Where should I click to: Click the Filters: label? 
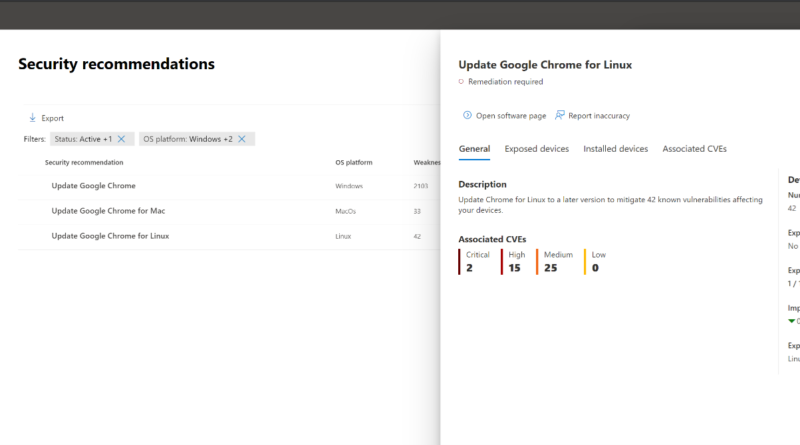coord(34,139)
